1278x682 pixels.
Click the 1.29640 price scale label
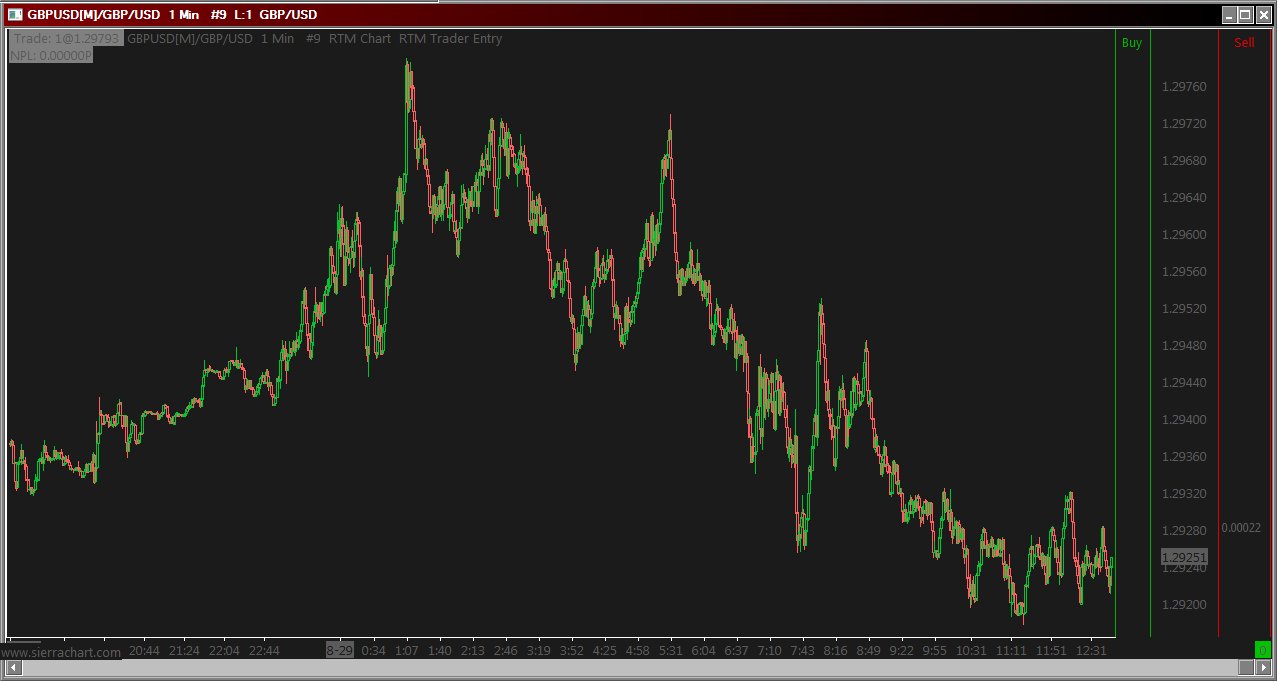point(1184,198)
